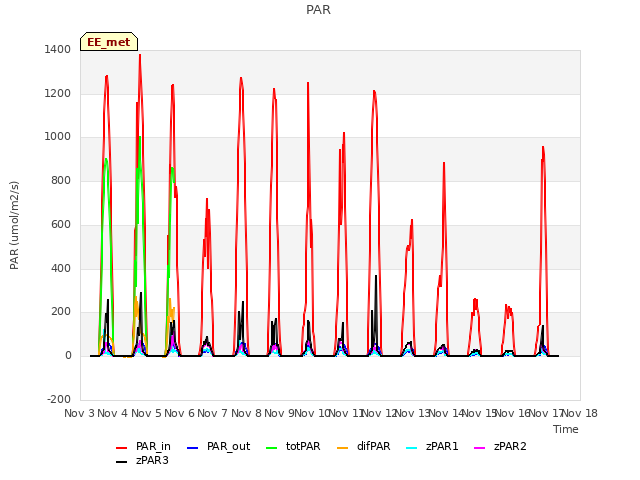640x480 pixels.
Task: Toggle PAR_out series in the legend
Action: click(x=218, y=447)
